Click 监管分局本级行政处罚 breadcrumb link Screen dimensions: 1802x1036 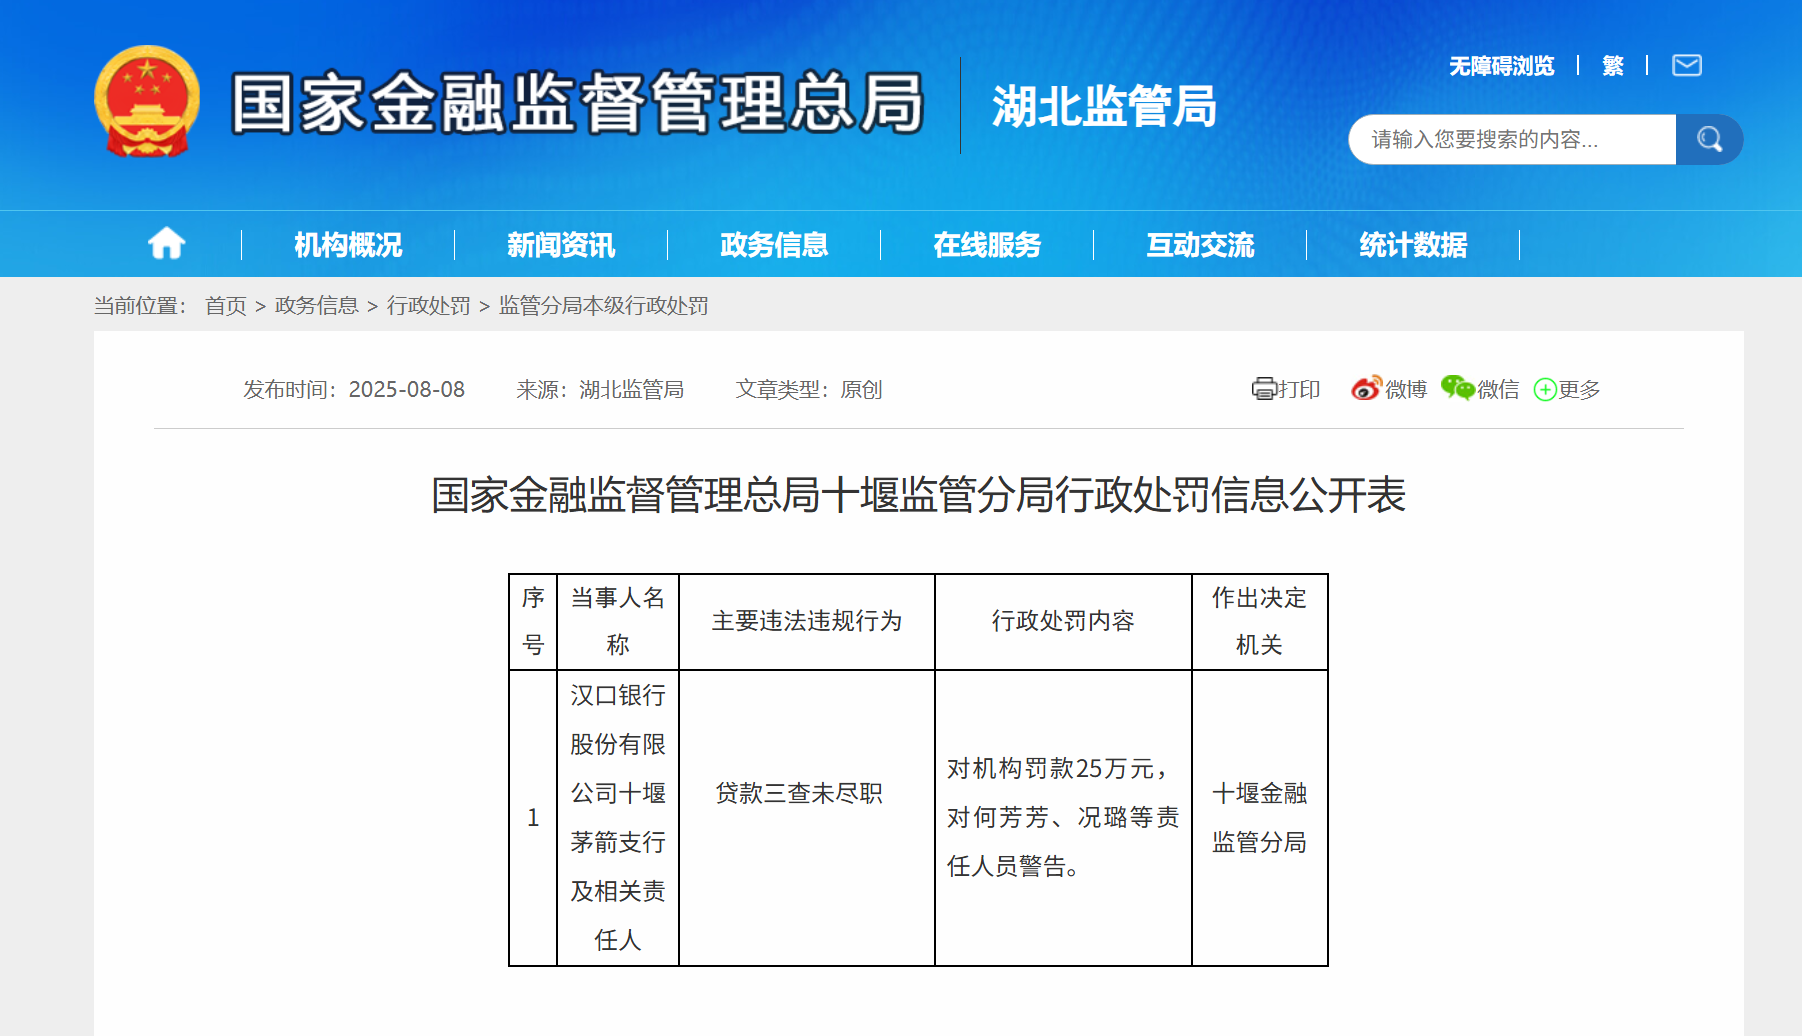tap(604, 306)
